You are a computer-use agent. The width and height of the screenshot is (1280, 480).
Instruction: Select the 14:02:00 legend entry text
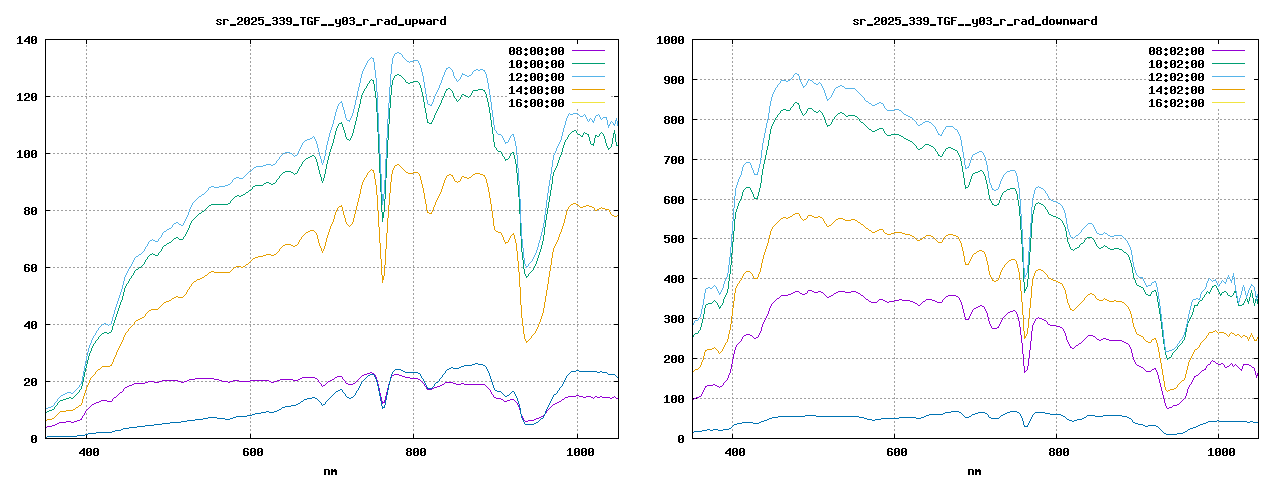[1176, 90]
